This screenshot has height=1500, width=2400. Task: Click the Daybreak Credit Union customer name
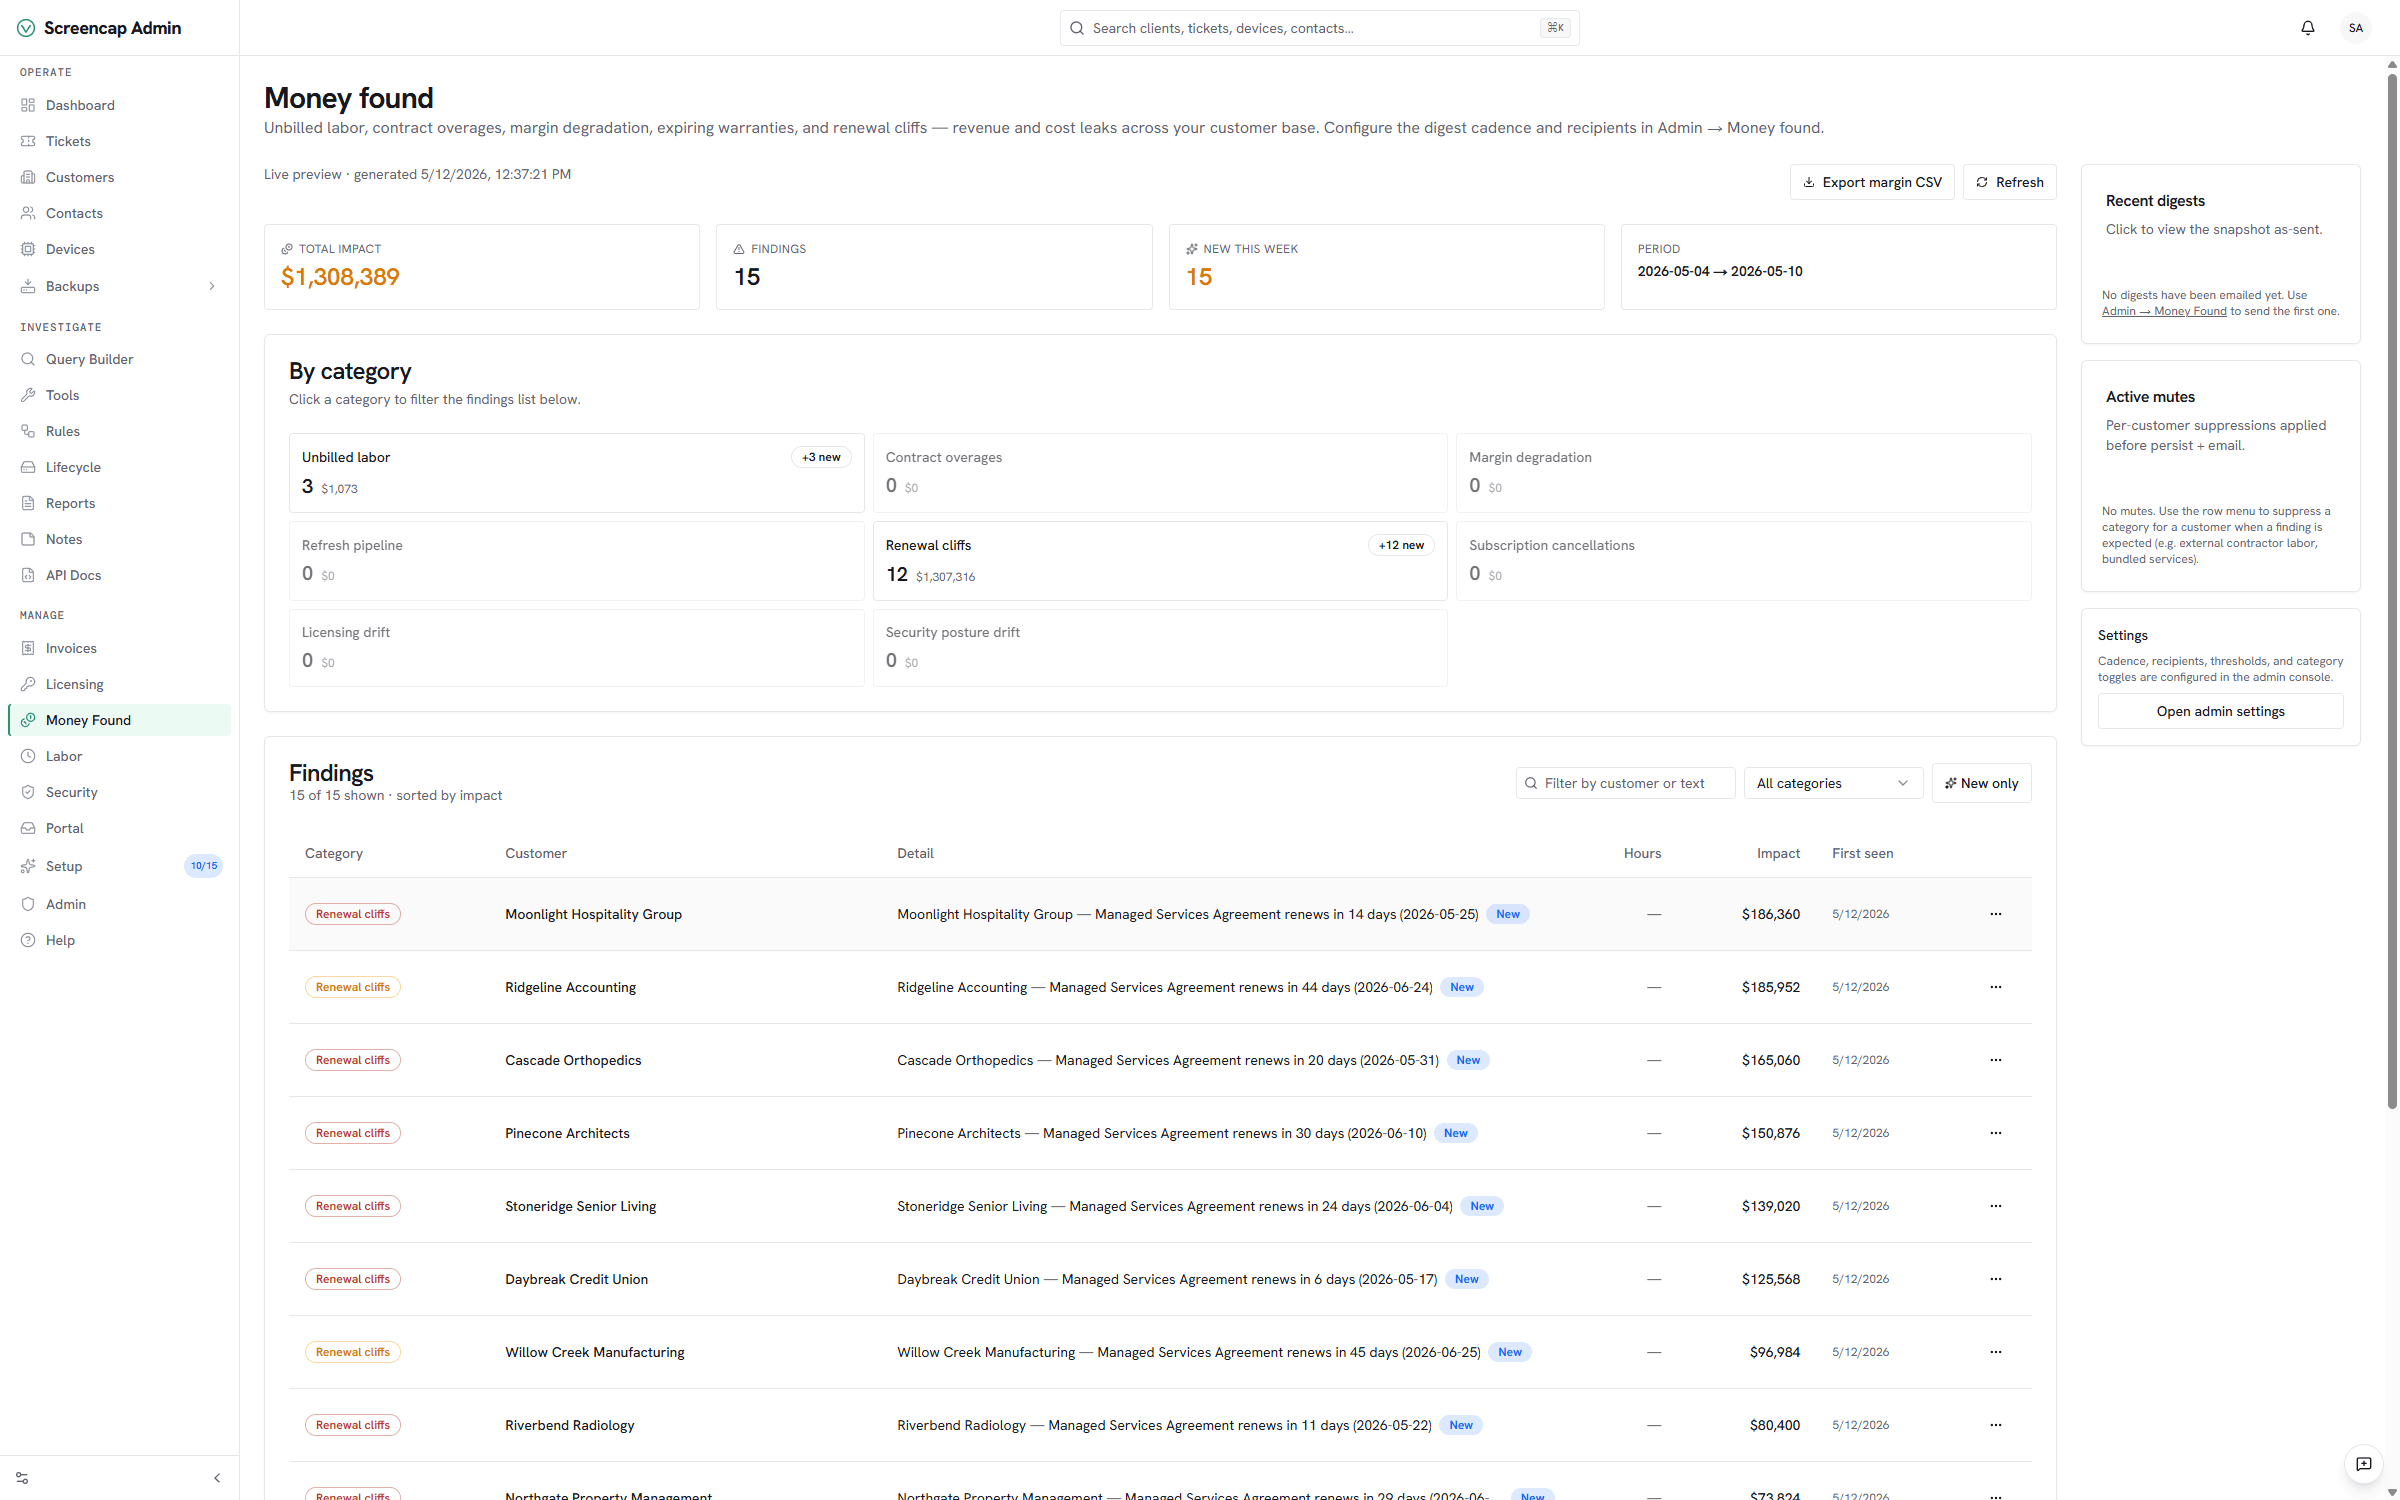coord(577,1279)
